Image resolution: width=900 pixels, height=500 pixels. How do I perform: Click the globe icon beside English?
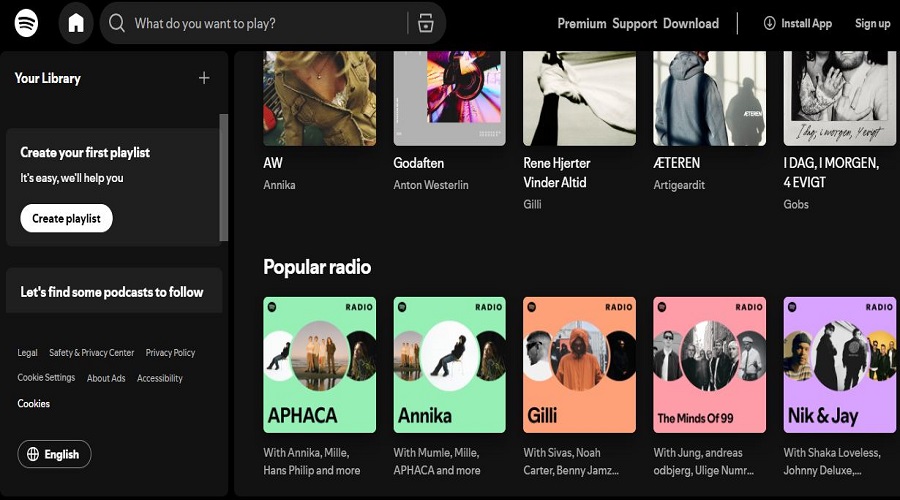(33, 454)
